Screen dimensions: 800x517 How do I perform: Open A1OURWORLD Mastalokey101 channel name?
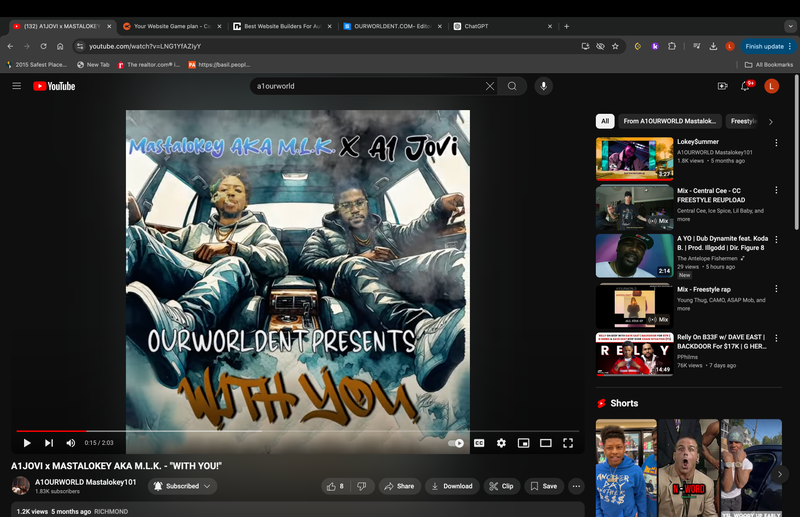[86, 482]
